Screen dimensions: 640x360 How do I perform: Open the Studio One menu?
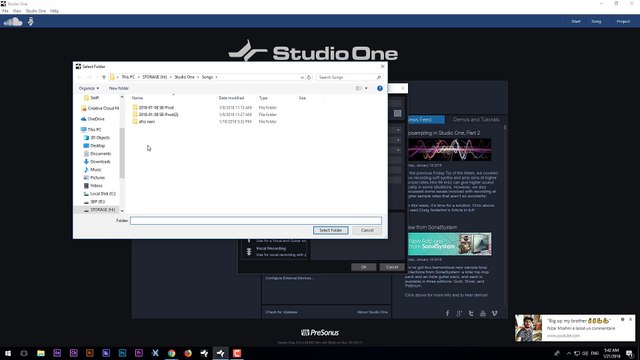tap(36, 11)
